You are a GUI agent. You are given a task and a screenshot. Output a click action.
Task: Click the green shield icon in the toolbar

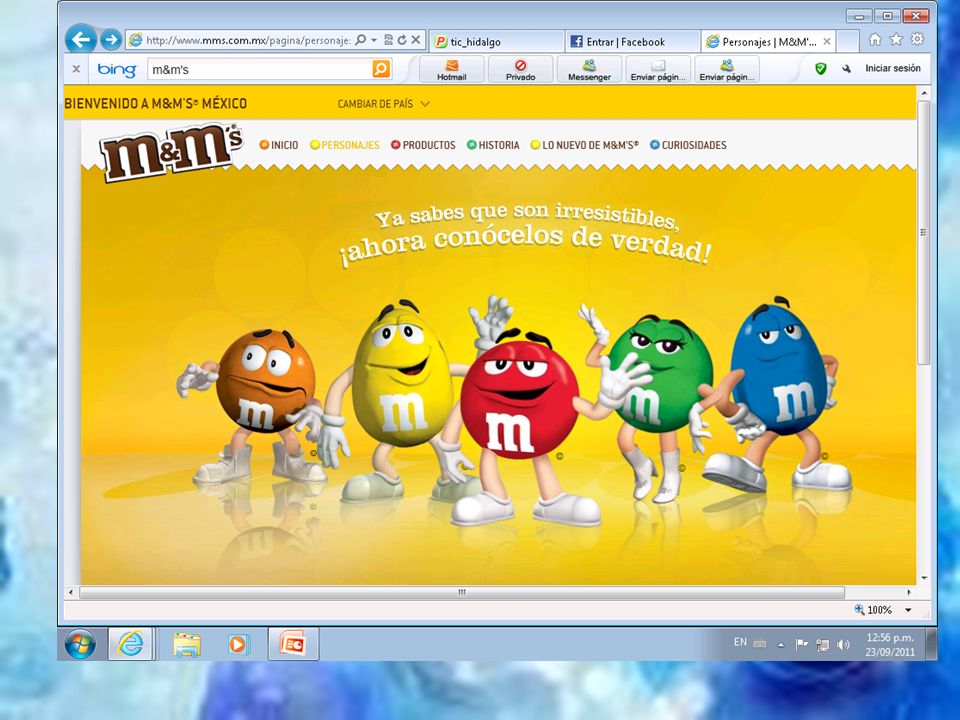tap(821, 69)
